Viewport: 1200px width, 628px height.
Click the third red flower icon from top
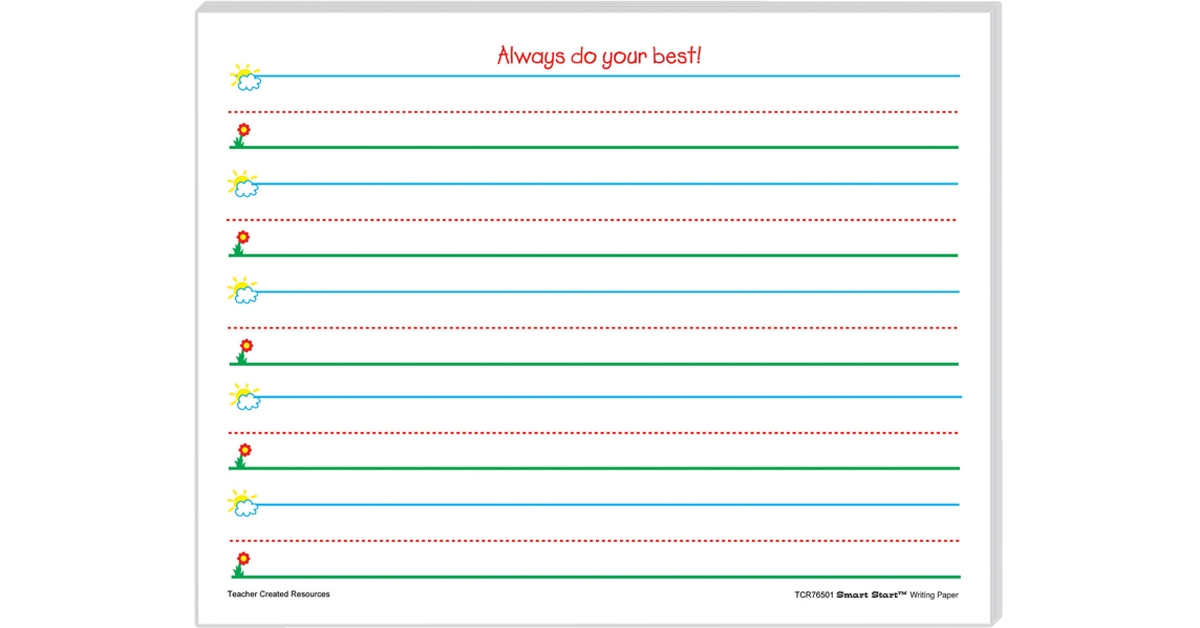tap(242, 351)
